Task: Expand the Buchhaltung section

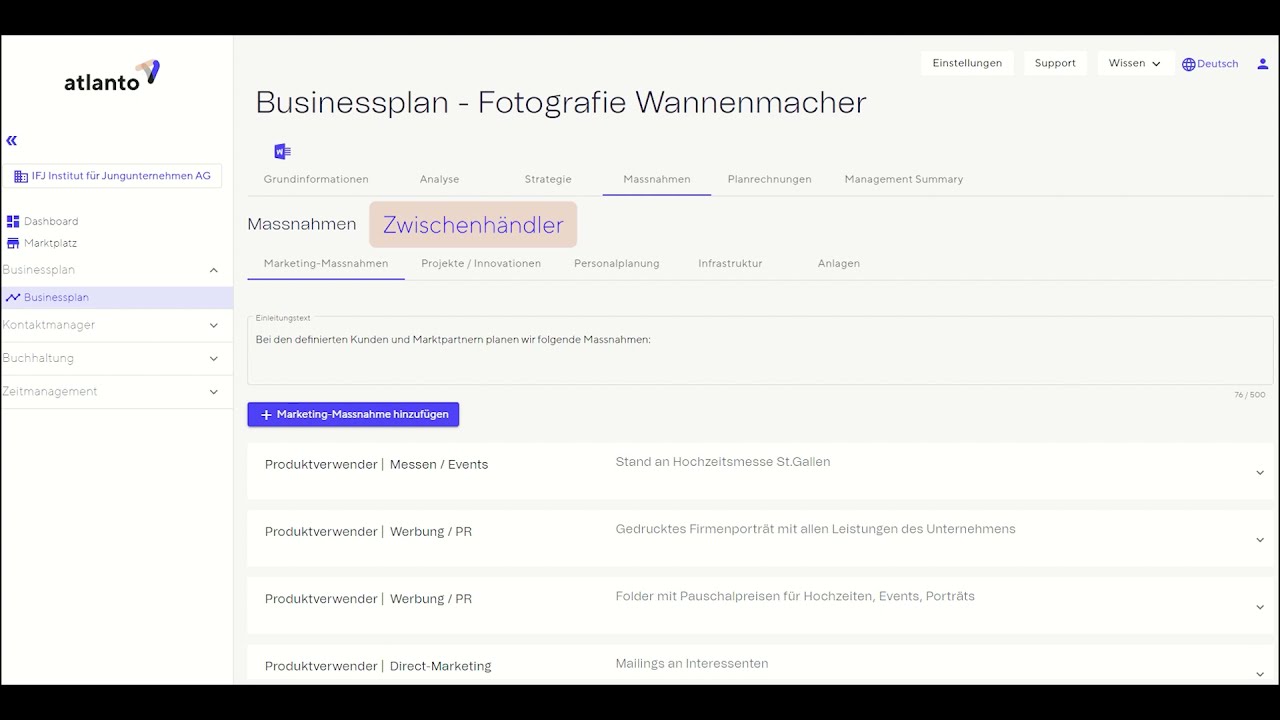Action: (x=213, y=358)
